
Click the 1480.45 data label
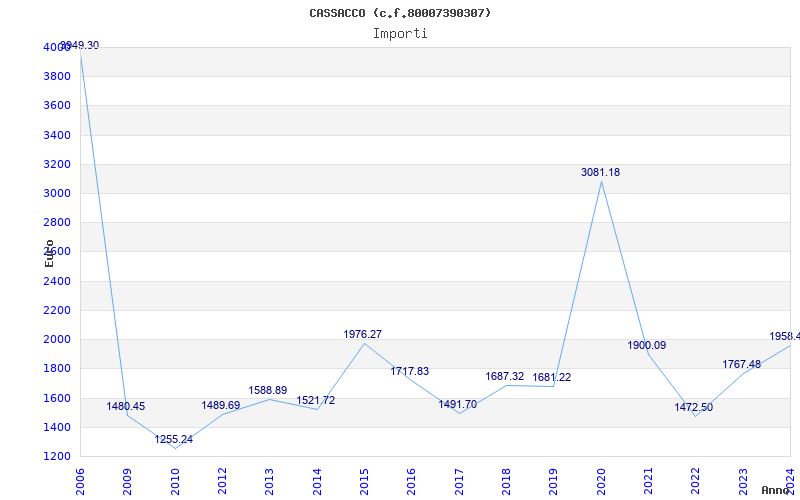pos(126,407)
